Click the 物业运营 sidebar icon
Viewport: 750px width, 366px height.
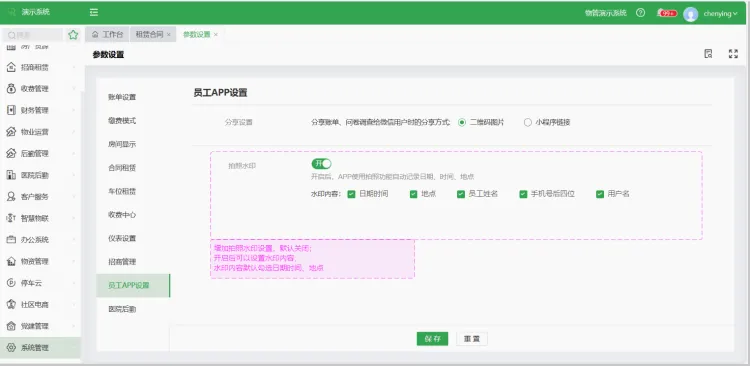click(11, 132)
